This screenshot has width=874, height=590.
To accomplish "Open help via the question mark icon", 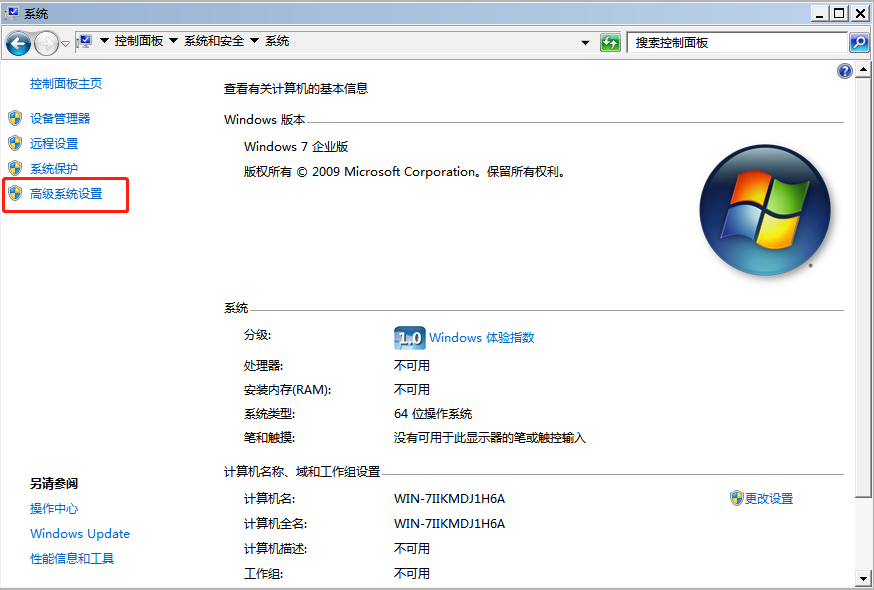I will tap(844, 70).
